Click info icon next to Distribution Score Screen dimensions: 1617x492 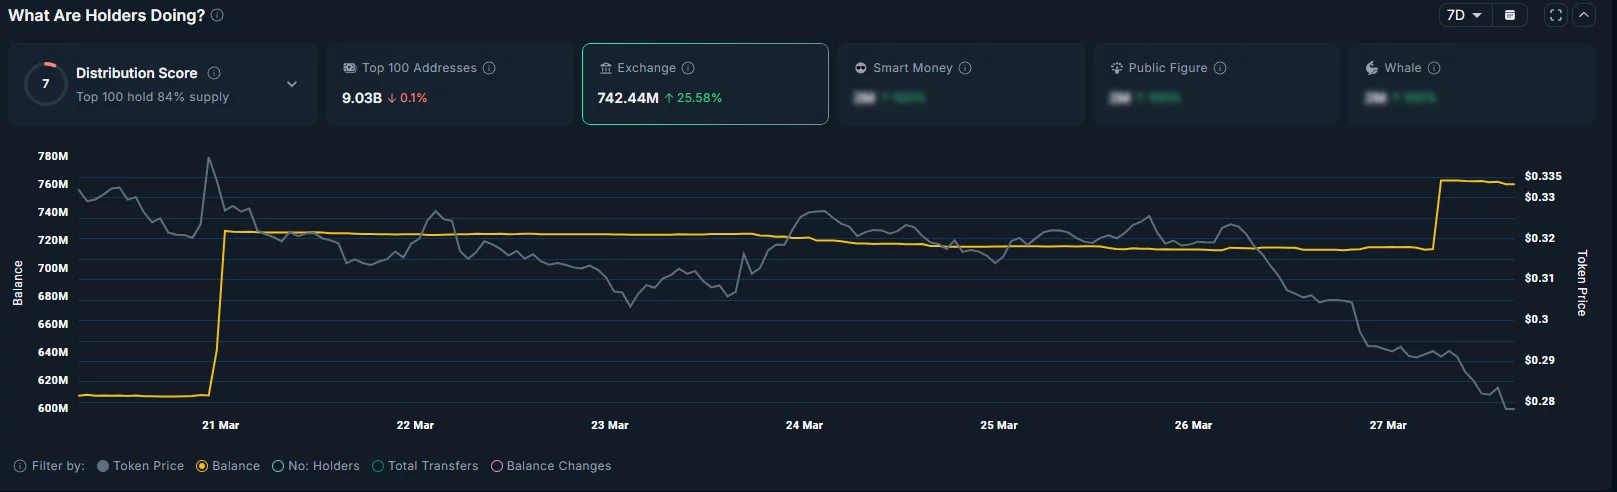click(214, 73)
